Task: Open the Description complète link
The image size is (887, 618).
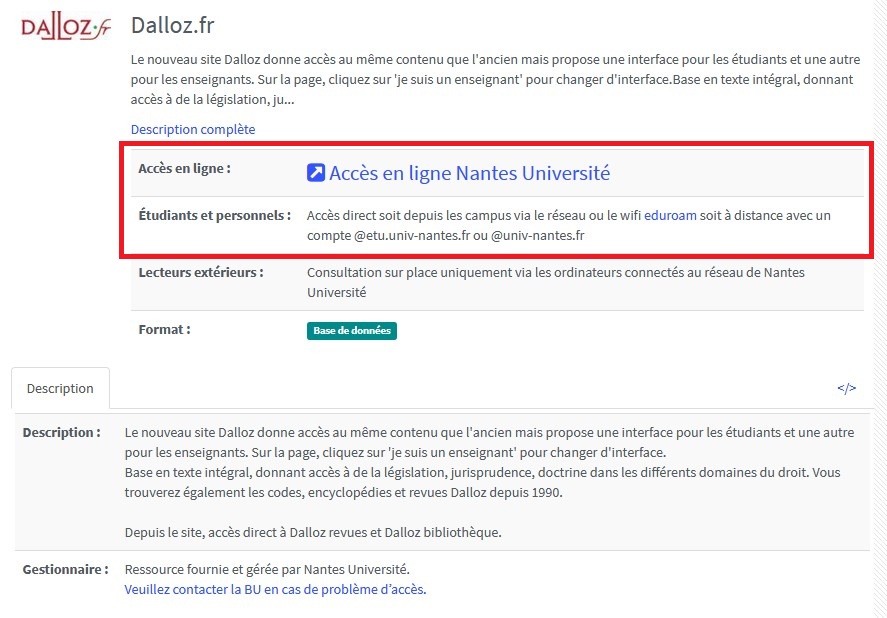Action: [193, 129]
